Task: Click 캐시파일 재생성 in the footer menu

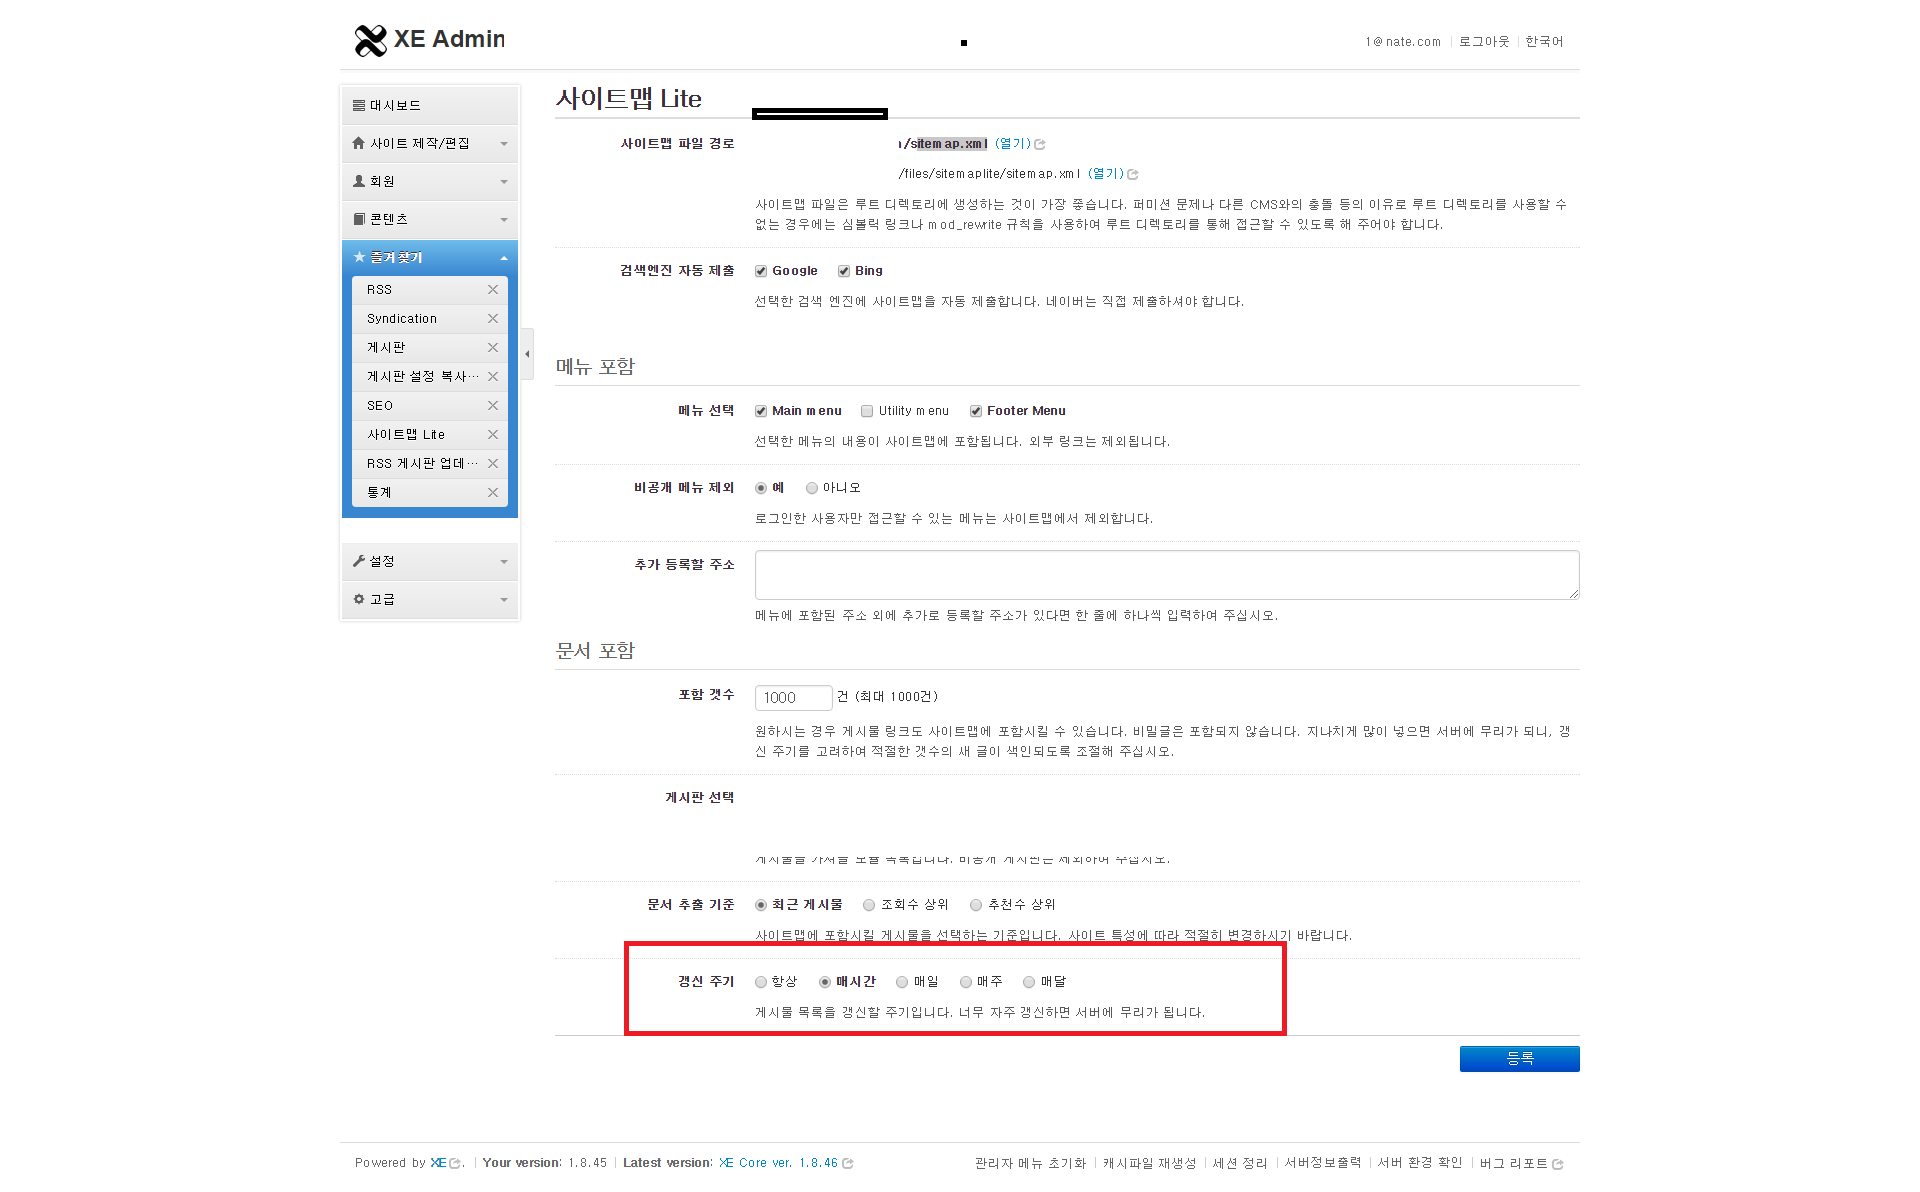Action: pos(1148,1163)
